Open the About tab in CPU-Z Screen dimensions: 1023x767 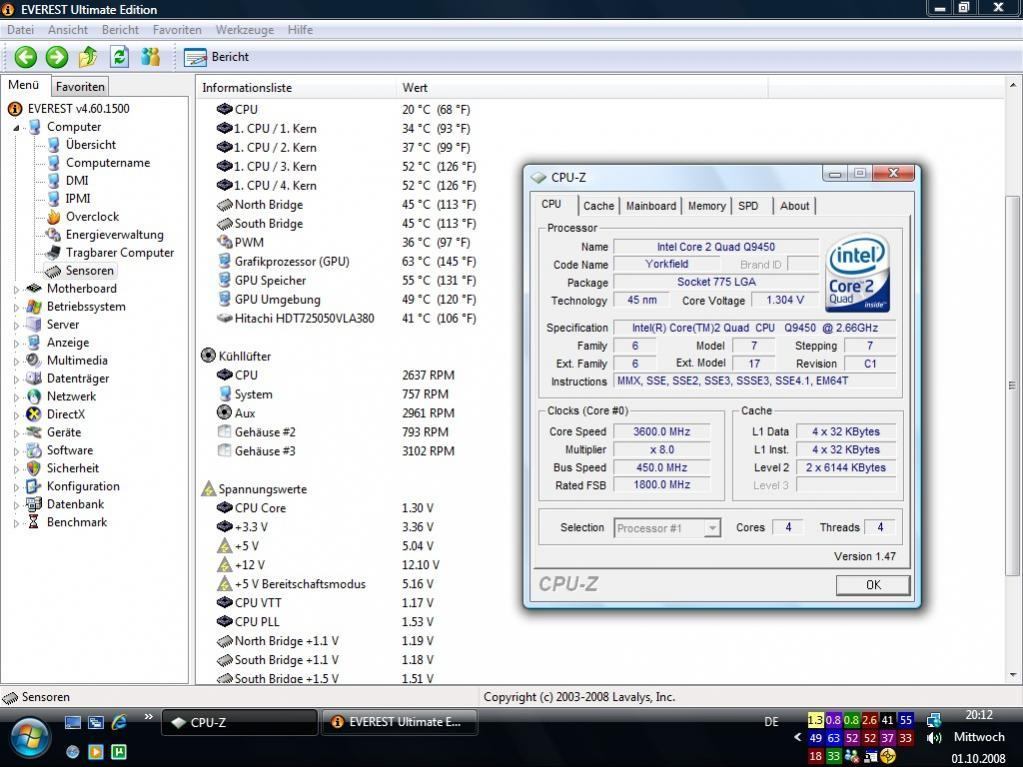click(x=795, y=206)
